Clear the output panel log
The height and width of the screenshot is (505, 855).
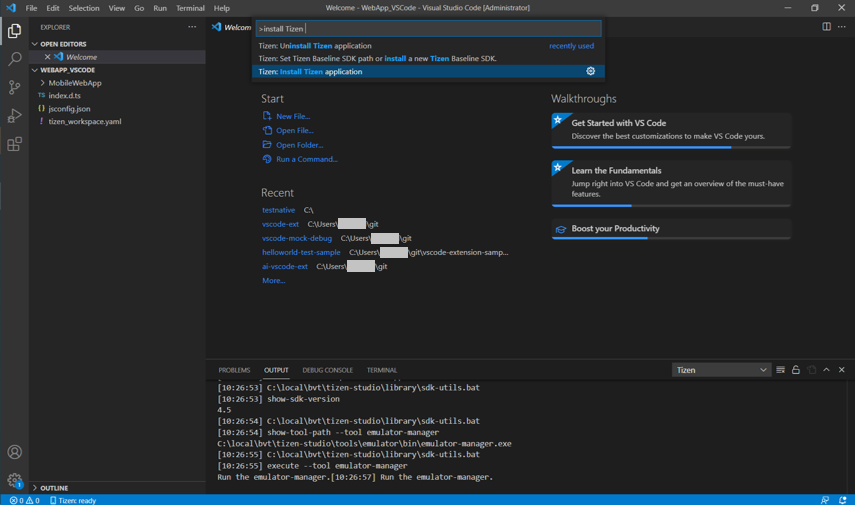click(x=781, y=370)
